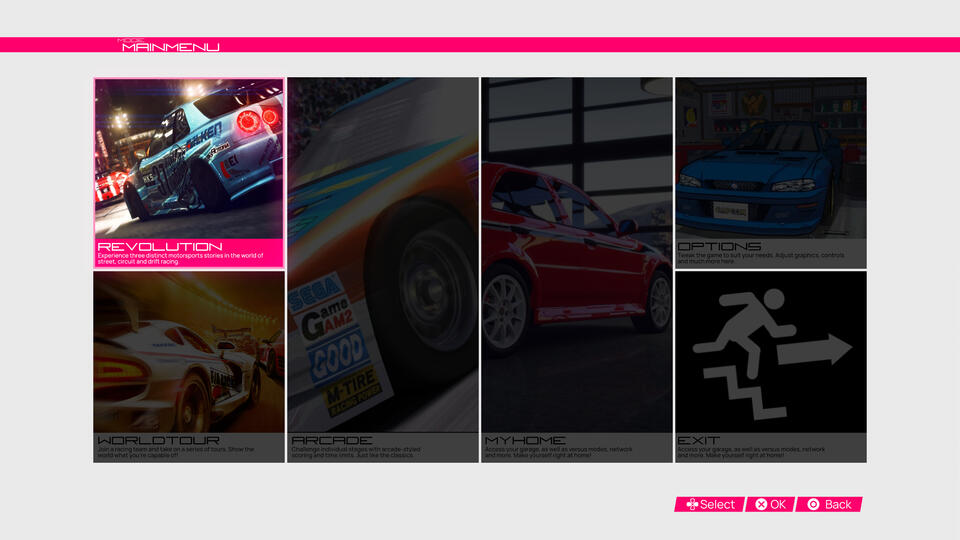Open the My Home menu label

tap(525, 440)
